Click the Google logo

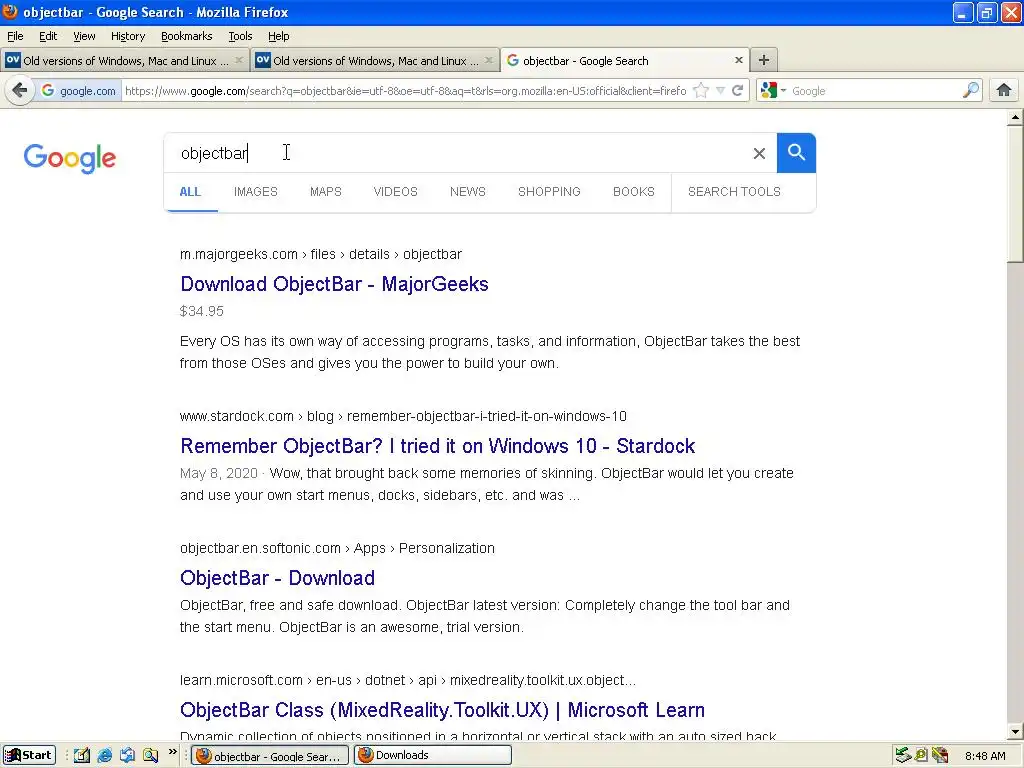point(70,158)
